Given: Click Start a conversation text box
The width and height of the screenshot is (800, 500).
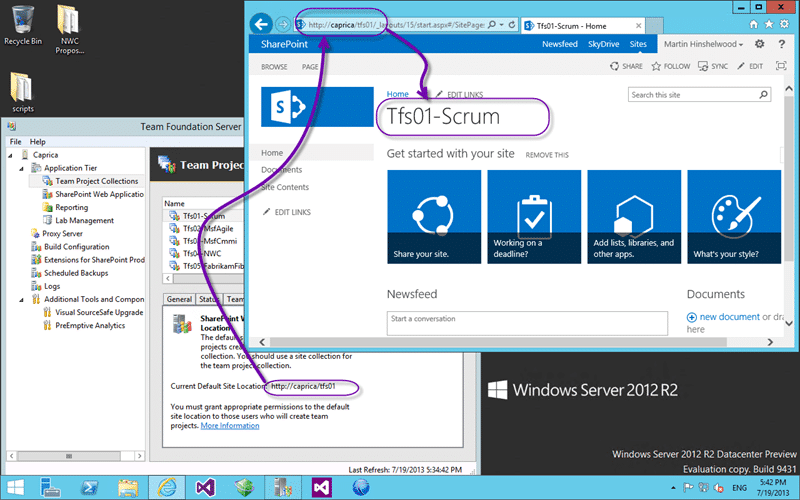Looking at the screenshot, I should (x=527, y=323).
